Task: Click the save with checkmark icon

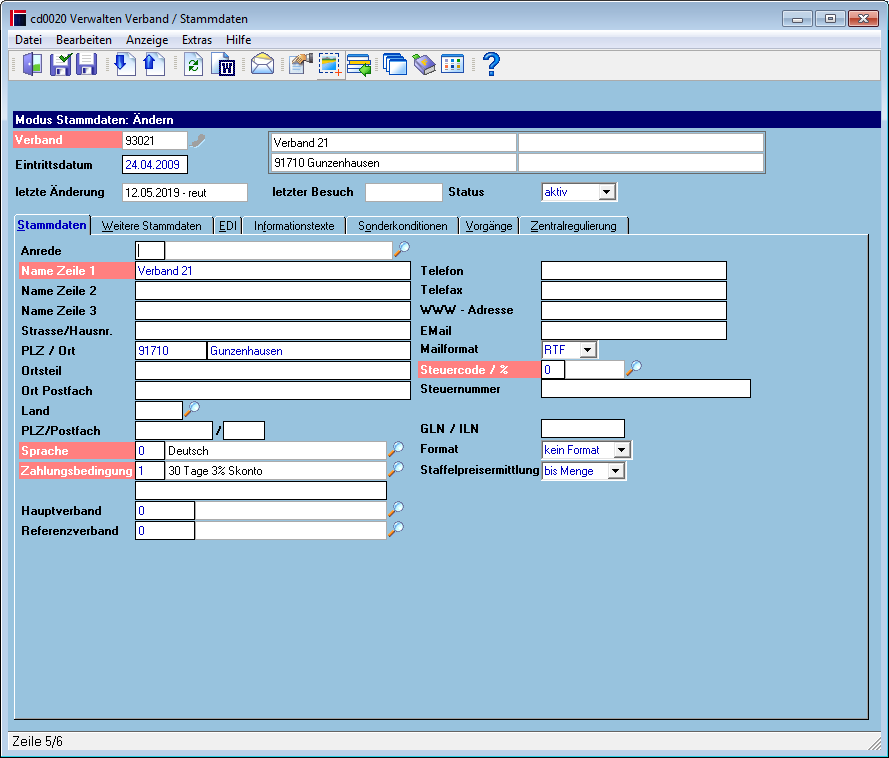Action: pos(61,64)
